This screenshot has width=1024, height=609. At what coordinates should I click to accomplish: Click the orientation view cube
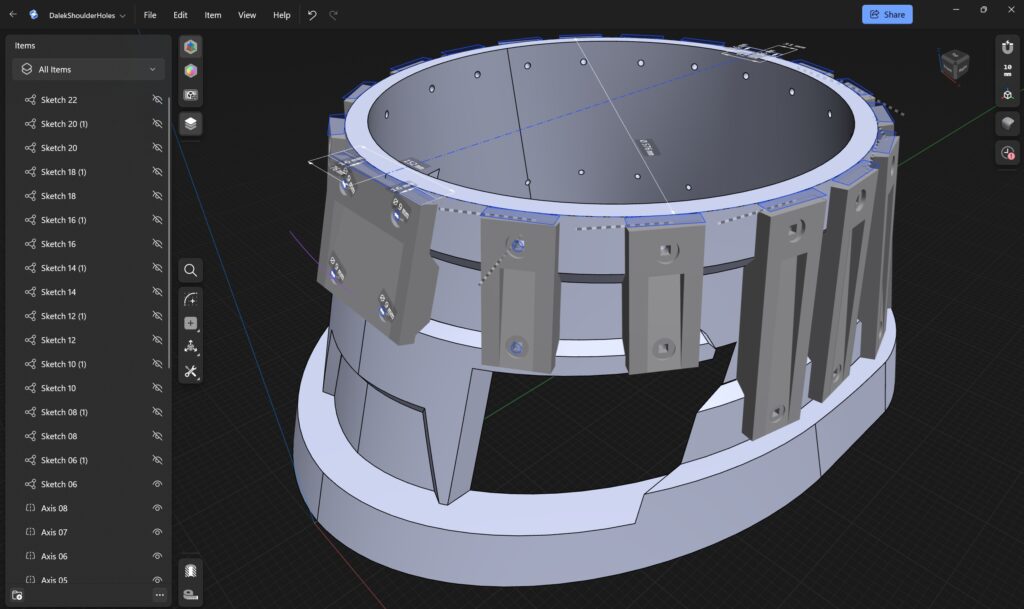pyautogui.click(x=954, y=65)
